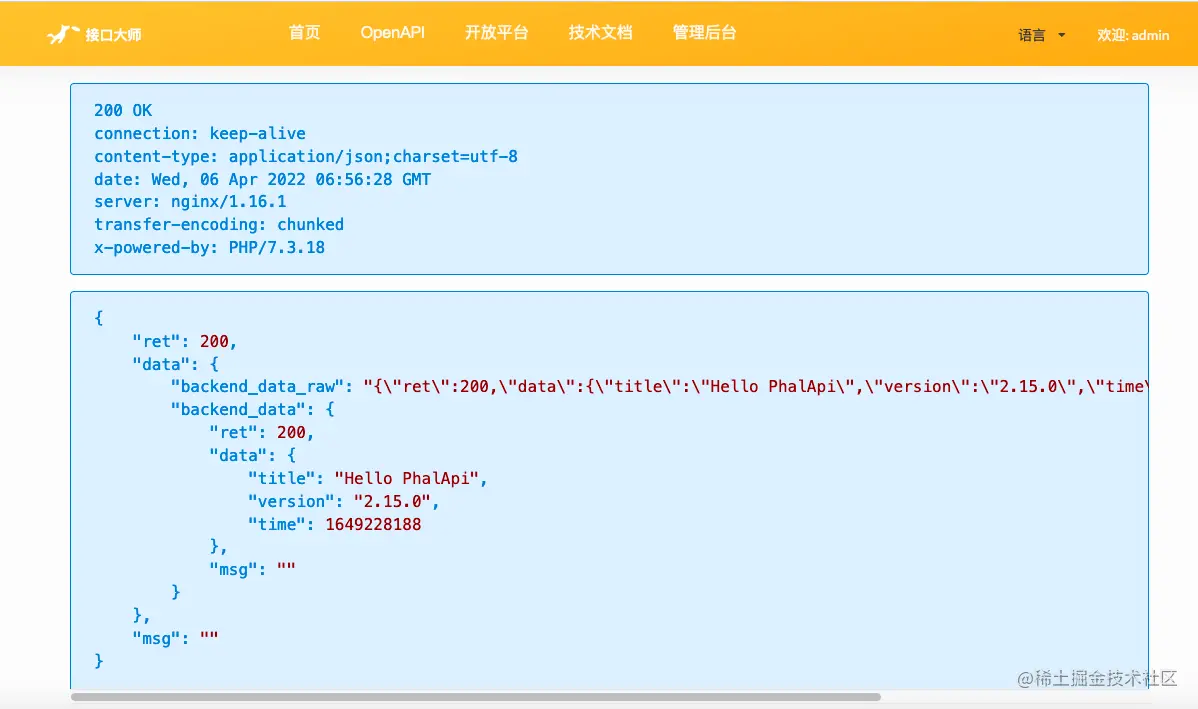Select the connection: keep-alive header

199,133
